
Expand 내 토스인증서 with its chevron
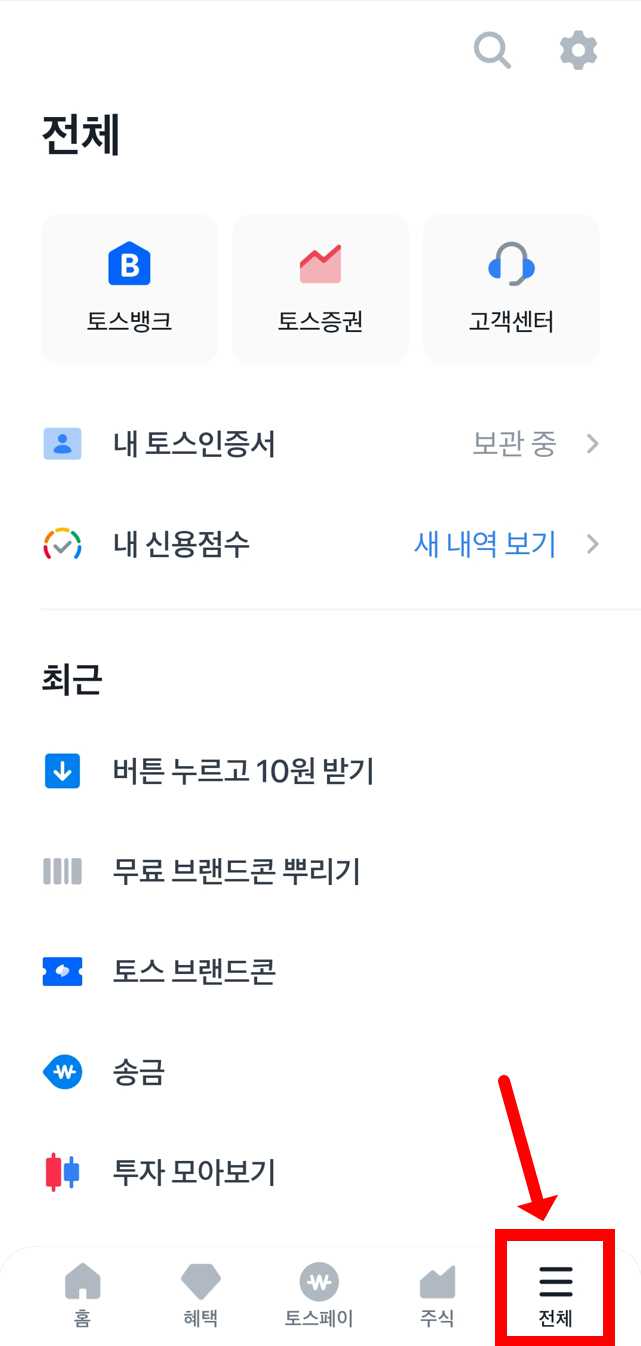point(593,444)
